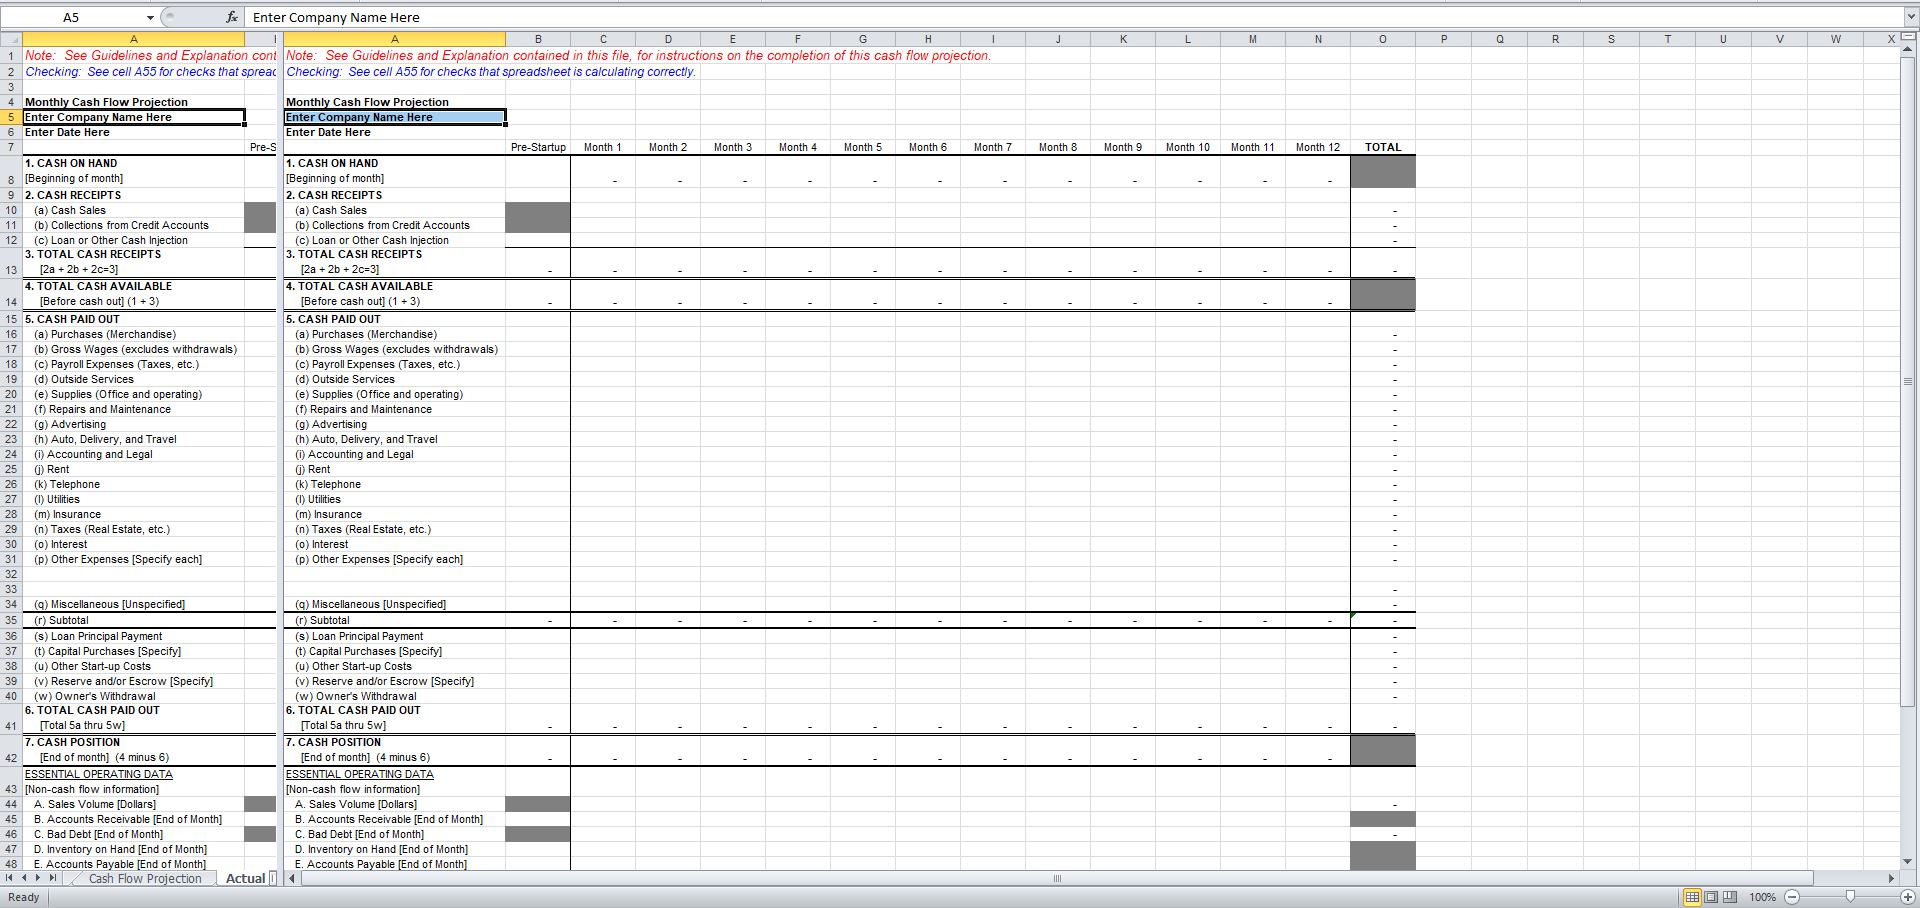Switch to the Cash Flow Projection sheet tab
The height and width of the screenshot is (908, 1920).
point(145,879)
